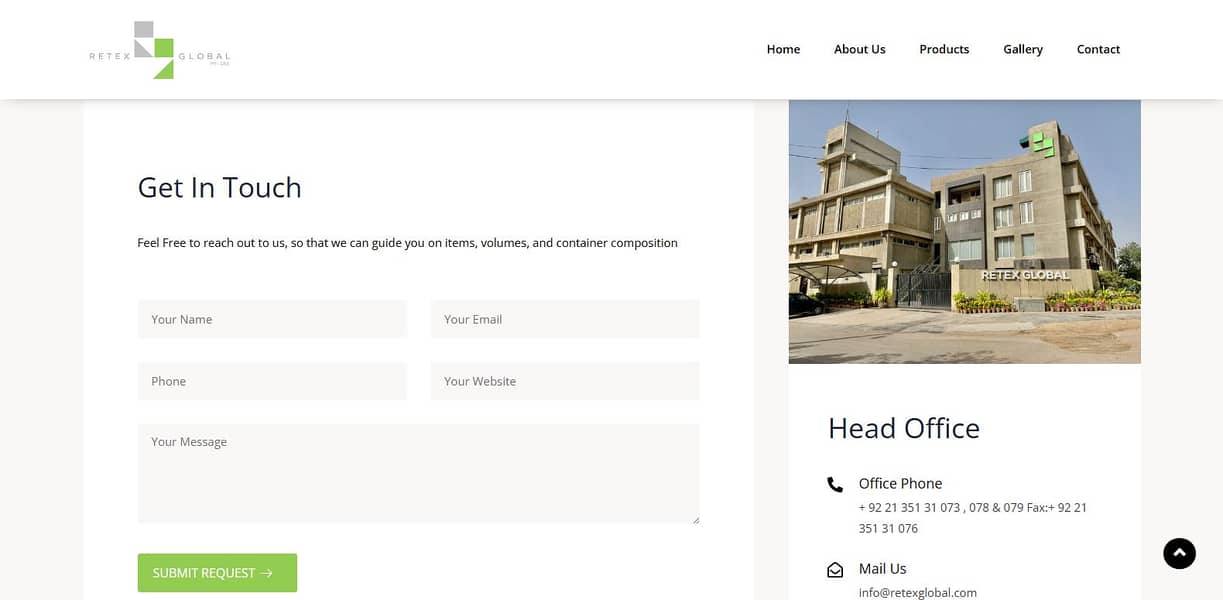1223x600 pixels.
Task: Click the info@retexglobal.com email address
Action: (x=917, y=592)
